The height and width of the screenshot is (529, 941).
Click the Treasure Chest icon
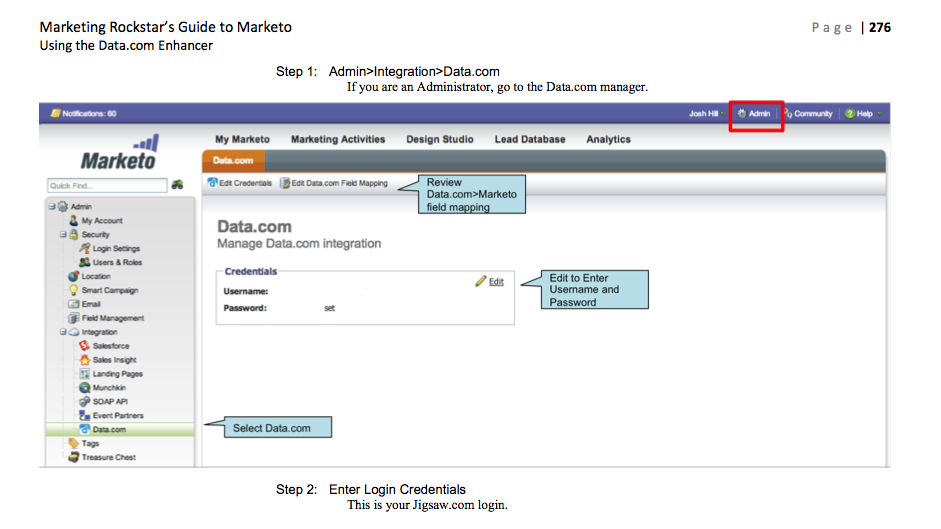[x=73, y=457]
